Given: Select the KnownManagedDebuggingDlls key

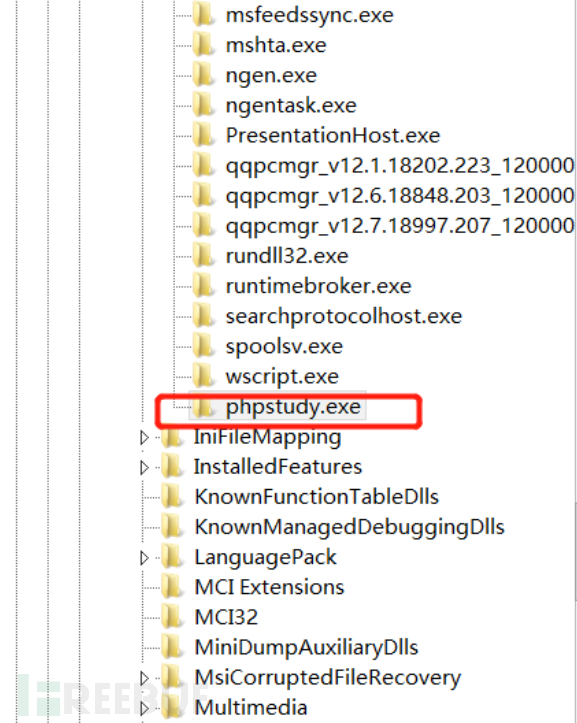Looking at the screenshot, I should [350, 527].
